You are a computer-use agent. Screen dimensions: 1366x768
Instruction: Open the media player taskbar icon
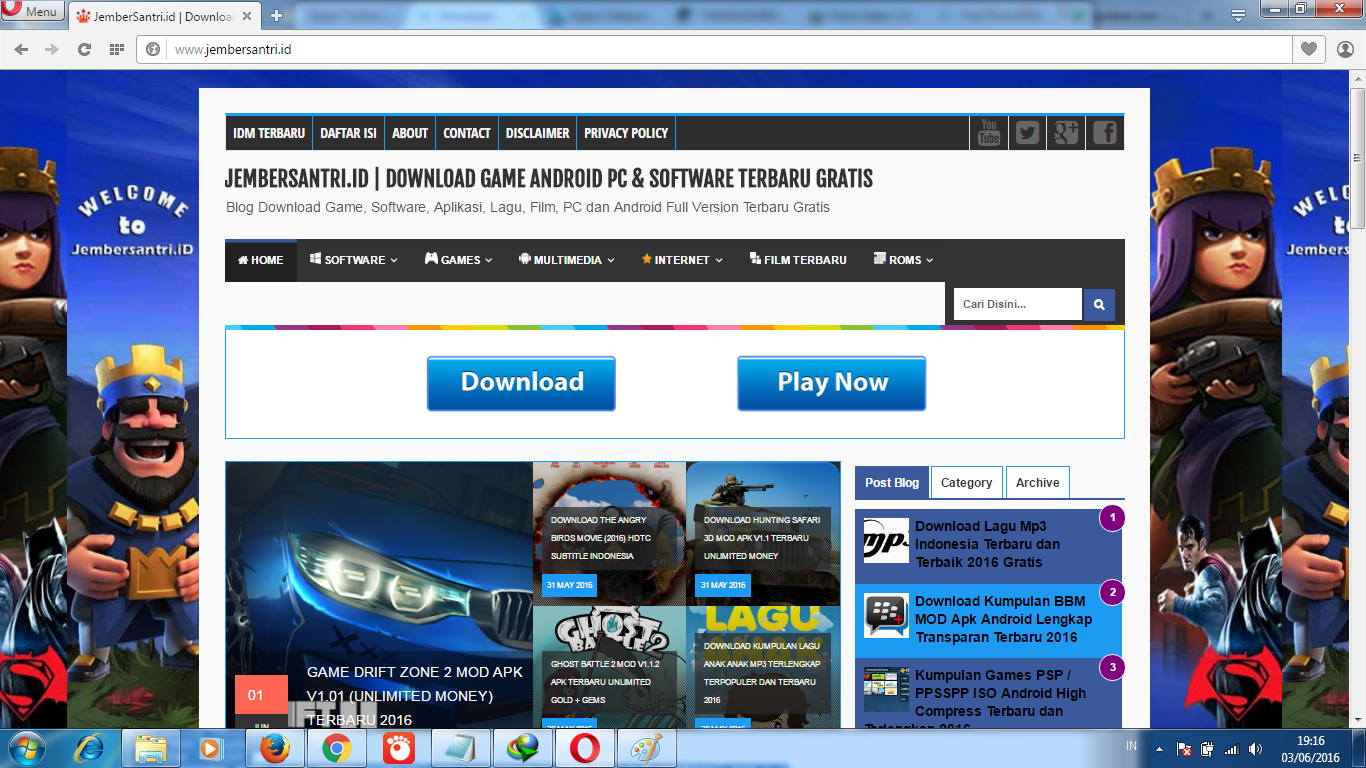211,748
